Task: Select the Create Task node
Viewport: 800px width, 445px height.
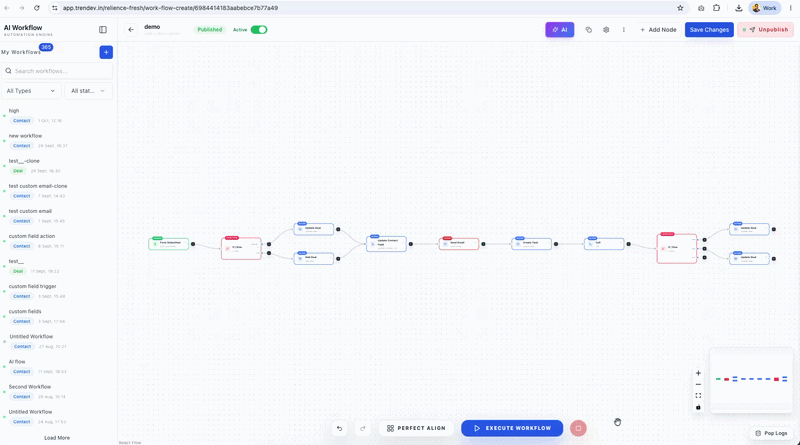Action: pos(531,244)
